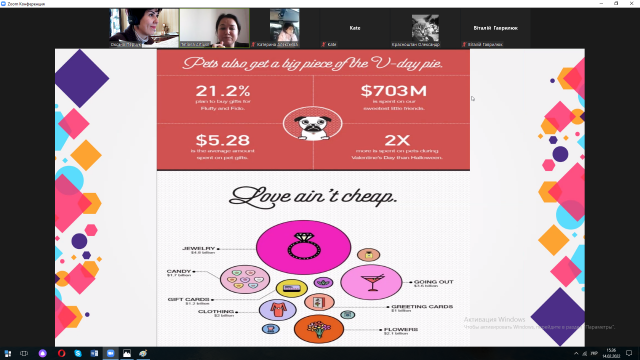Select the cat avatar participant tile
The height and width of the screenshot is (360, 640).
pos(425,28)
